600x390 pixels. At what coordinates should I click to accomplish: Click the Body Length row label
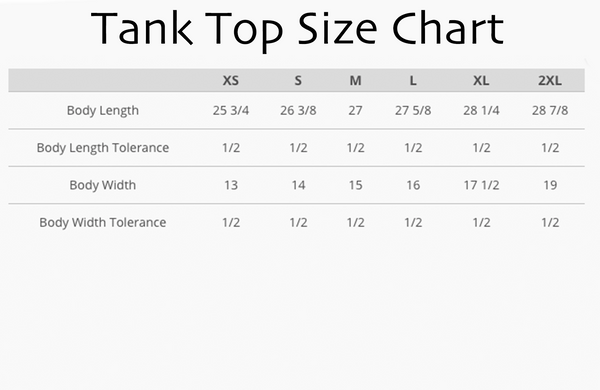(103, 111)
